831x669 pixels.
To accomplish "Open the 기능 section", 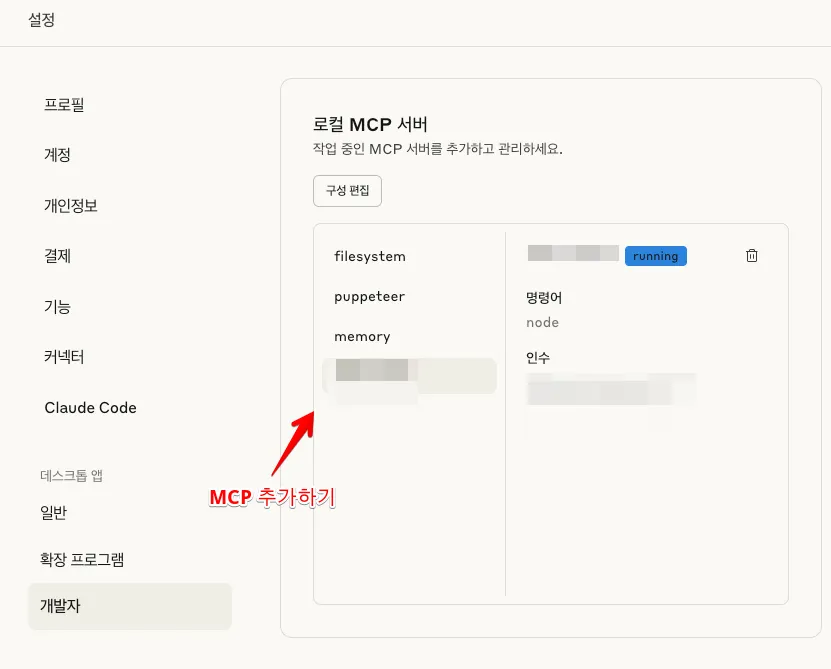I will point(57,307).
